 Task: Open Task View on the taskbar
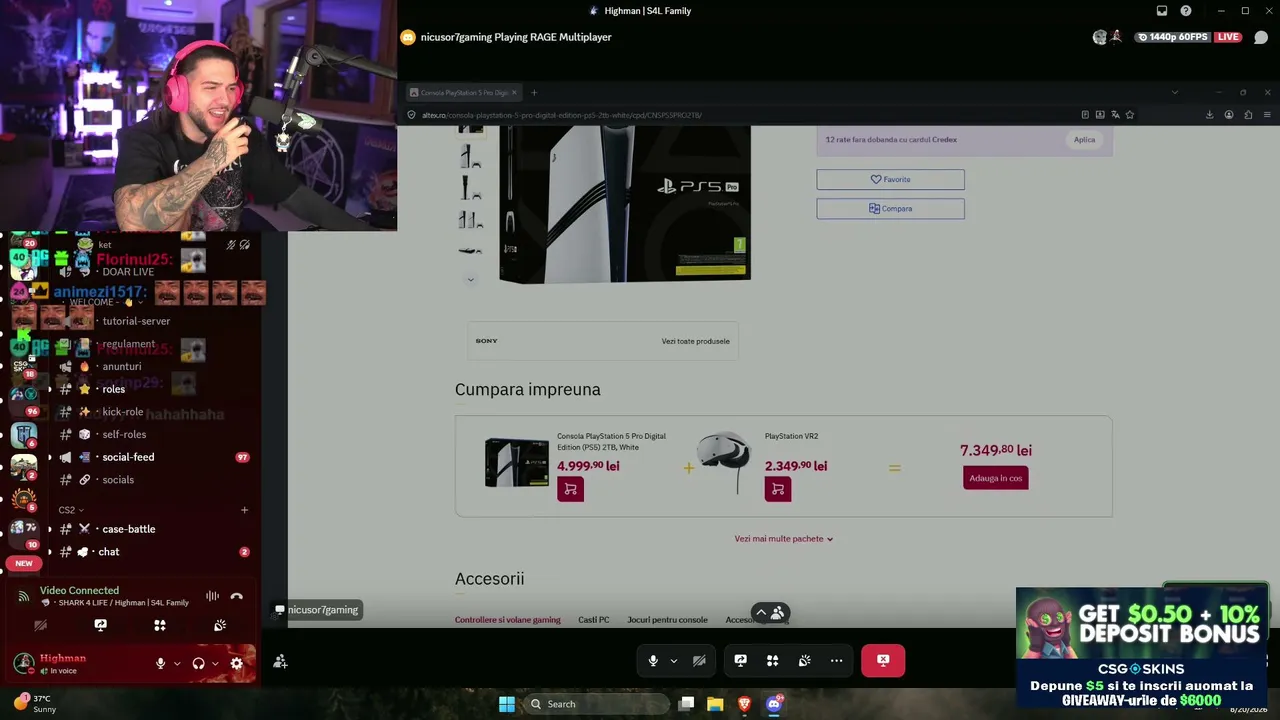point(686,704)
